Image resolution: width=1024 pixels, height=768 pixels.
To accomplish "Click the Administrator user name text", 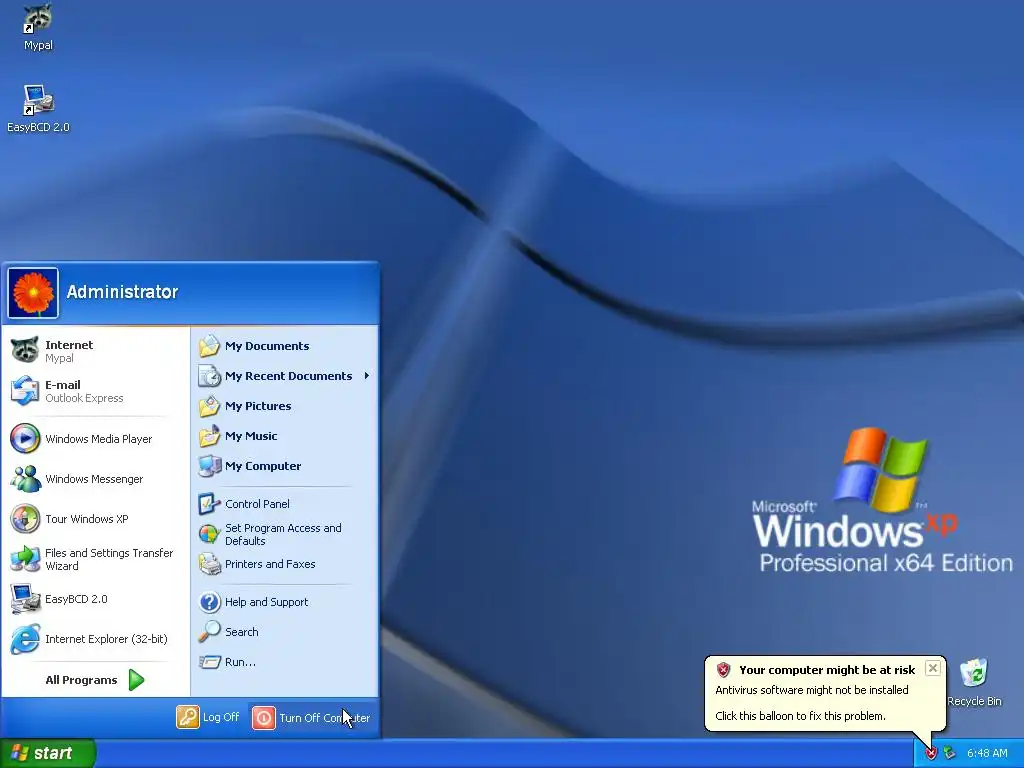I will [122, 292].
